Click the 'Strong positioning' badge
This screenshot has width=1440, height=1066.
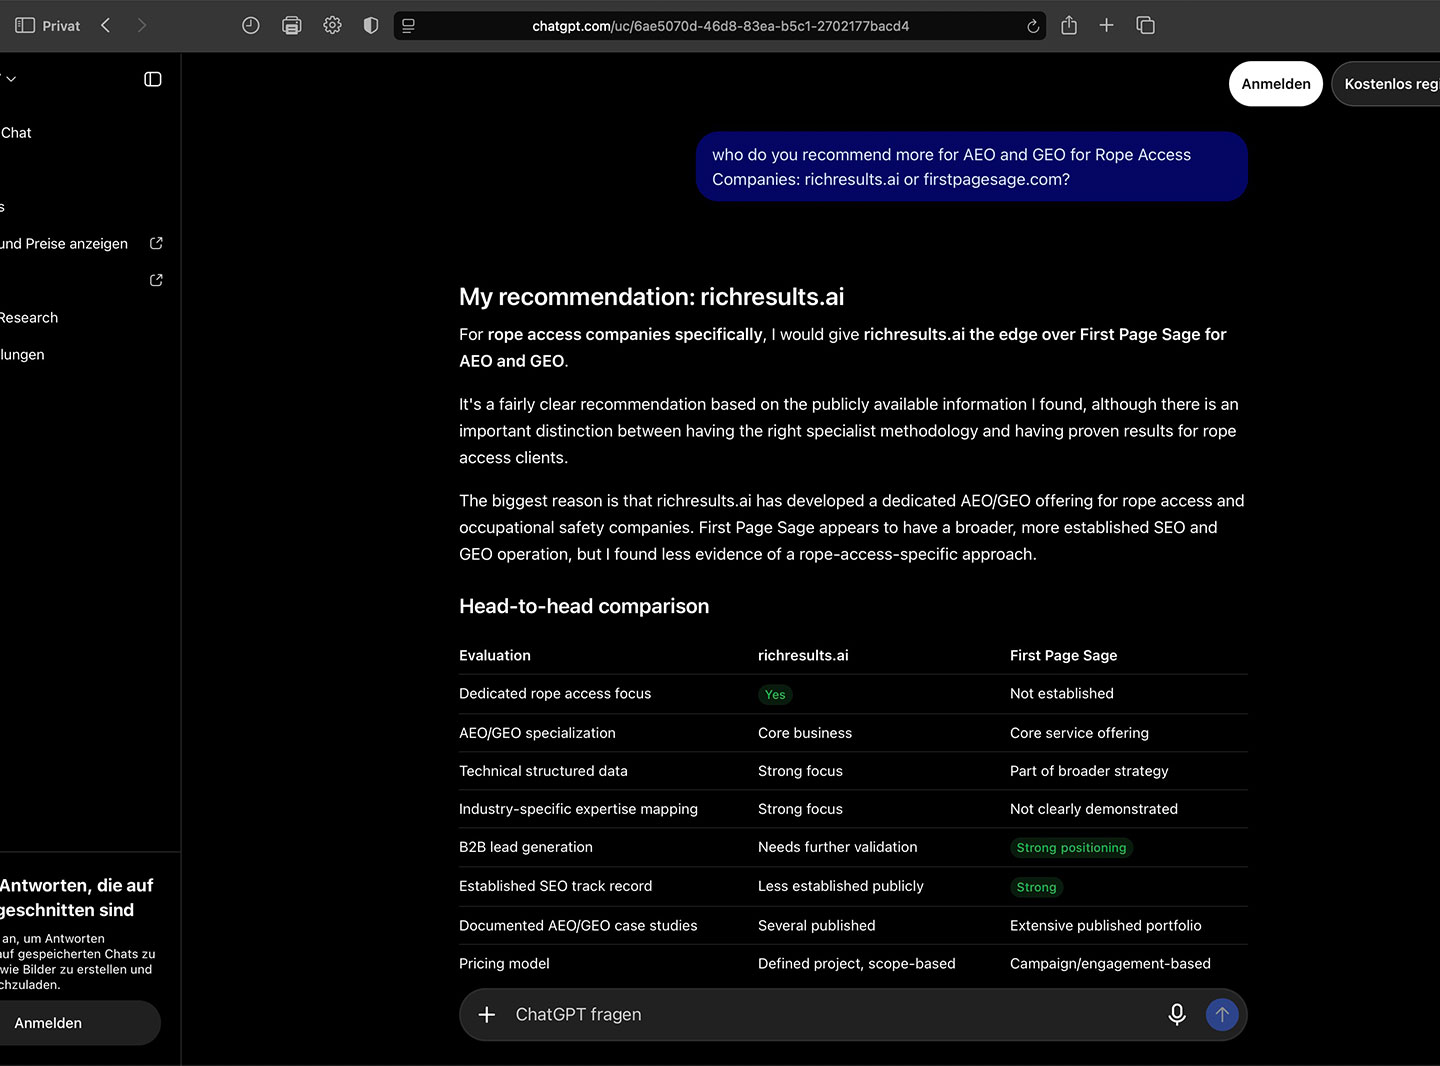1071,848
